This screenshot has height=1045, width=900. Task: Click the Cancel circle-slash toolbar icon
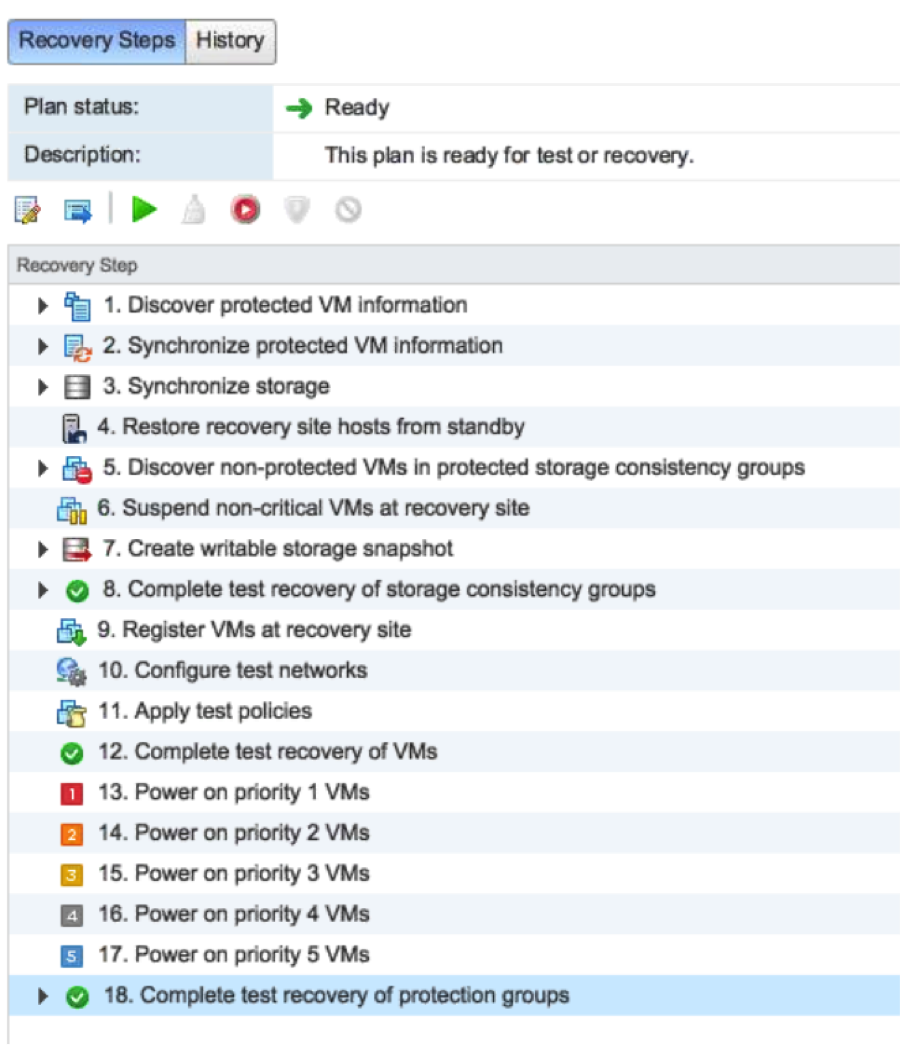point(348,210)
